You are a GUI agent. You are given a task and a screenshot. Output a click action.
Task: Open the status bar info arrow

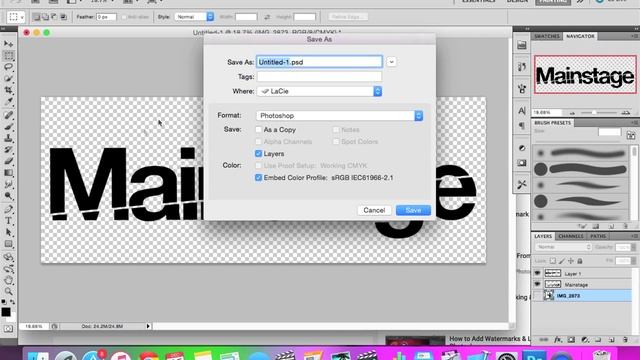click(x=148, y=326)
